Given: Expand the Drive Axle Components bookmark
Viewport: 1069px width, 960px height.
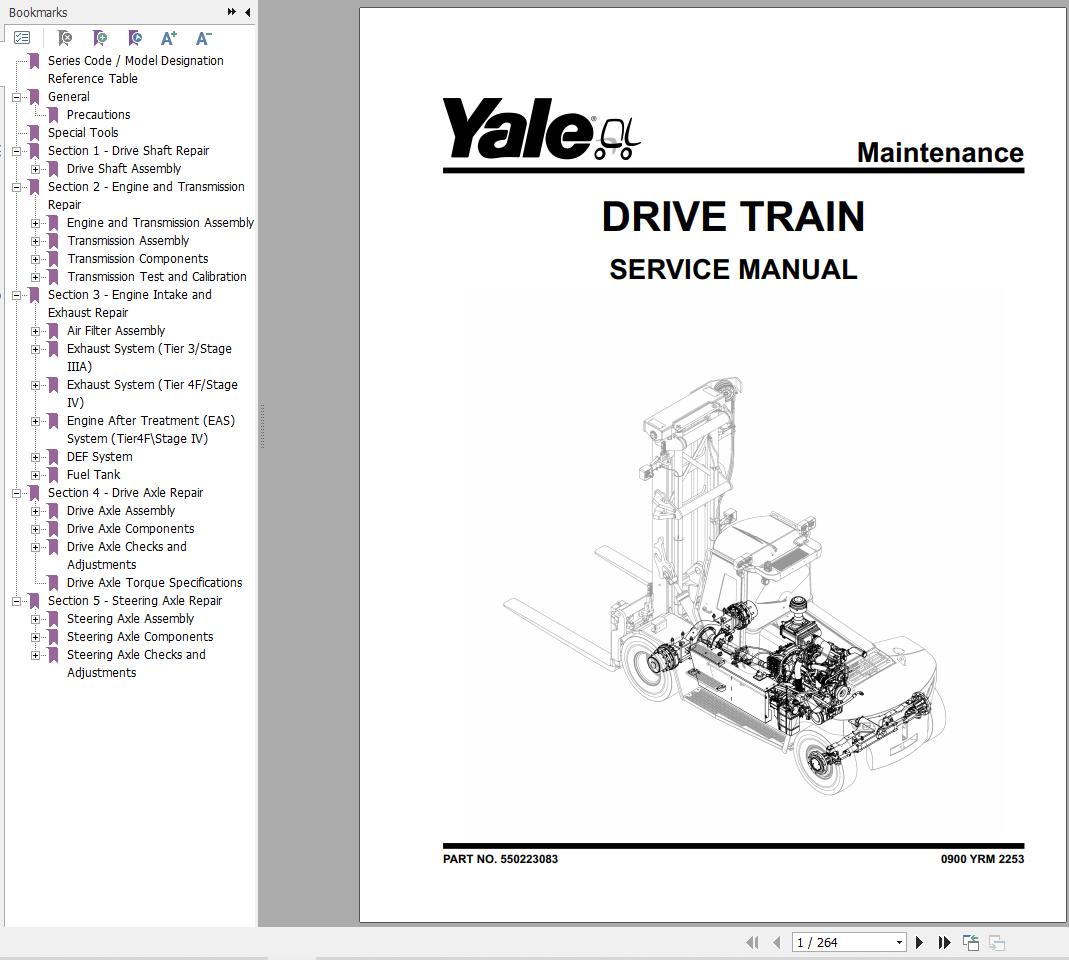Looking at the screenshot, I should tap(35, 529).
